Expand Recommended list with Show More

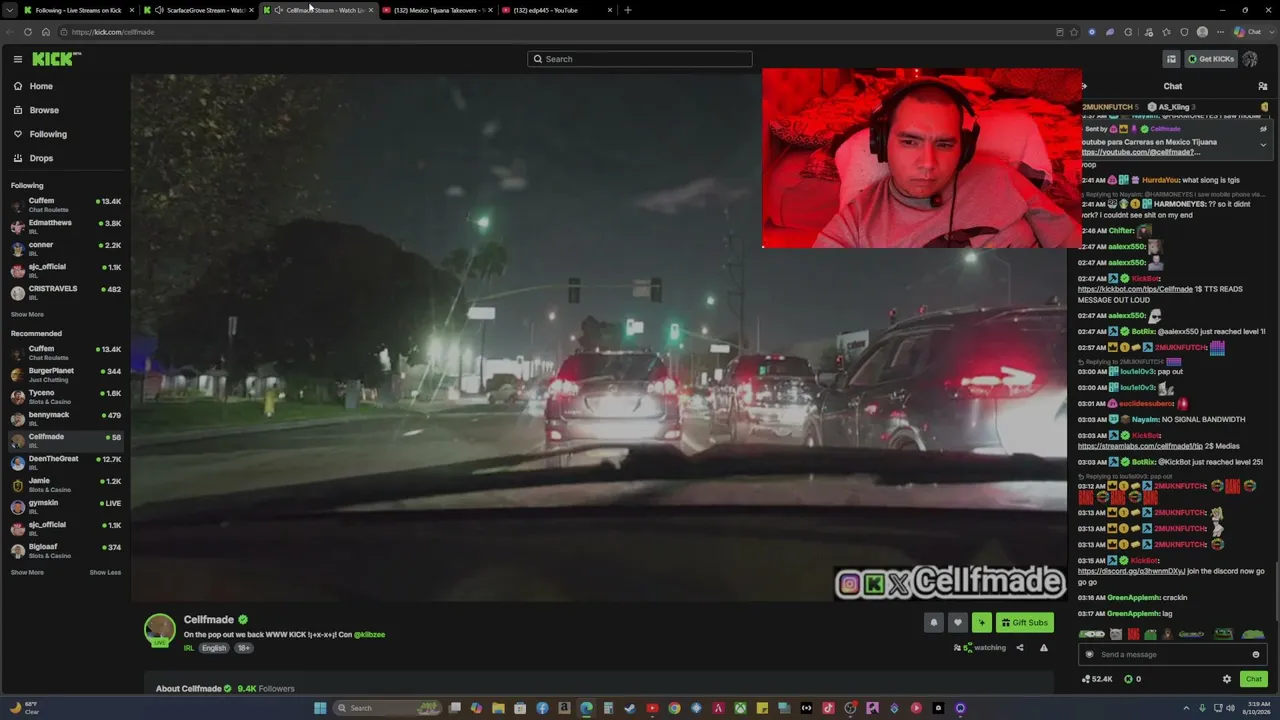click(x=27, y=573)
